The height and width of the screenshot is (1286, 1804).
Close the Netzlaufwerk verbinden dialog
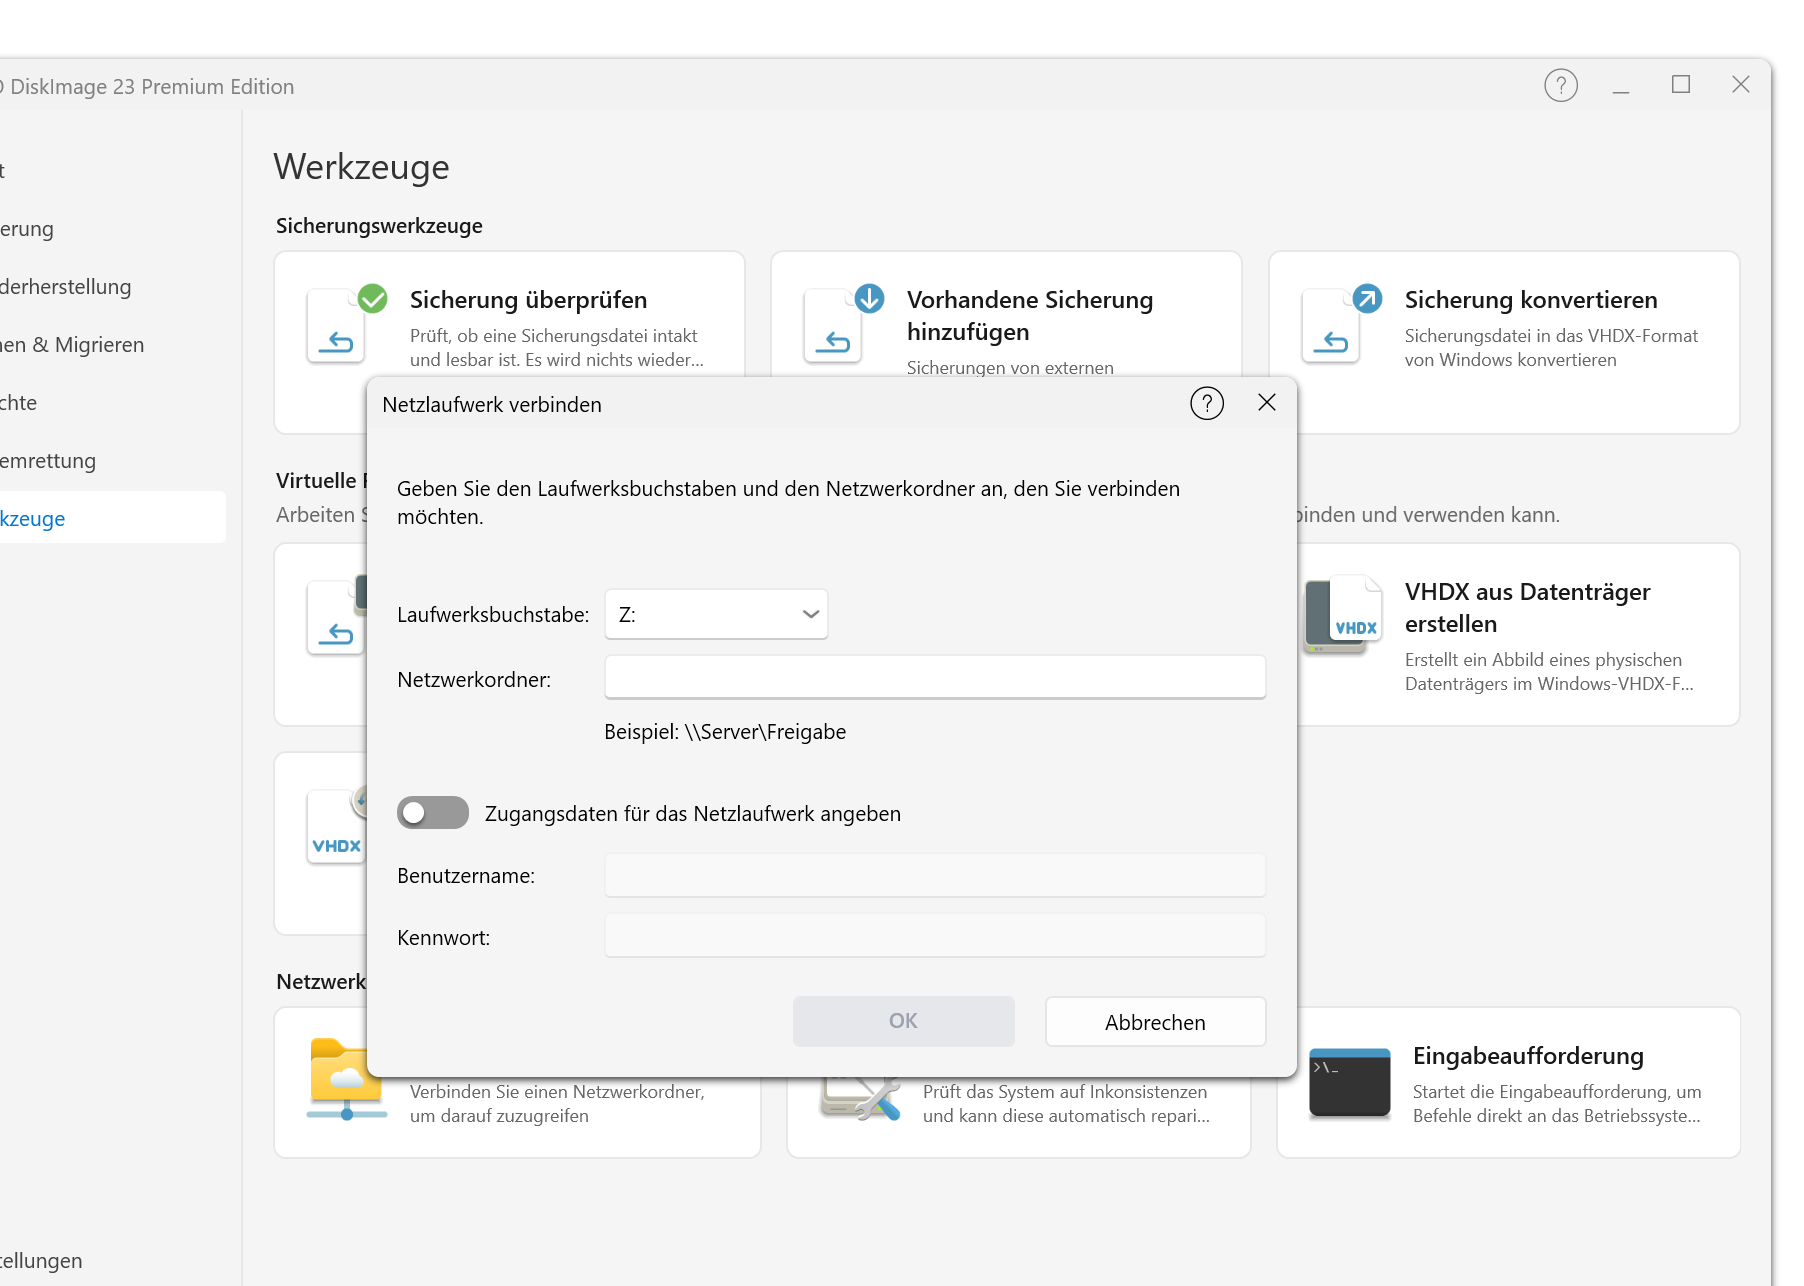(x=1267, y=402)
